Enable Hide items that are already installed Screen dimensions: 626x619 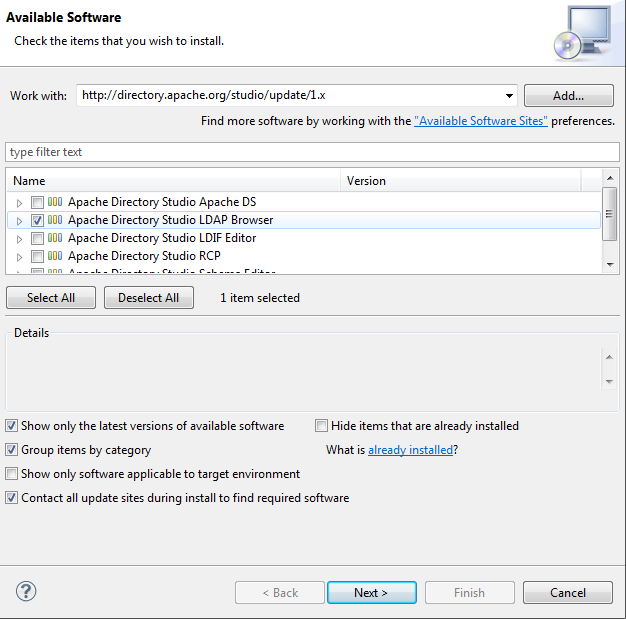322,426
